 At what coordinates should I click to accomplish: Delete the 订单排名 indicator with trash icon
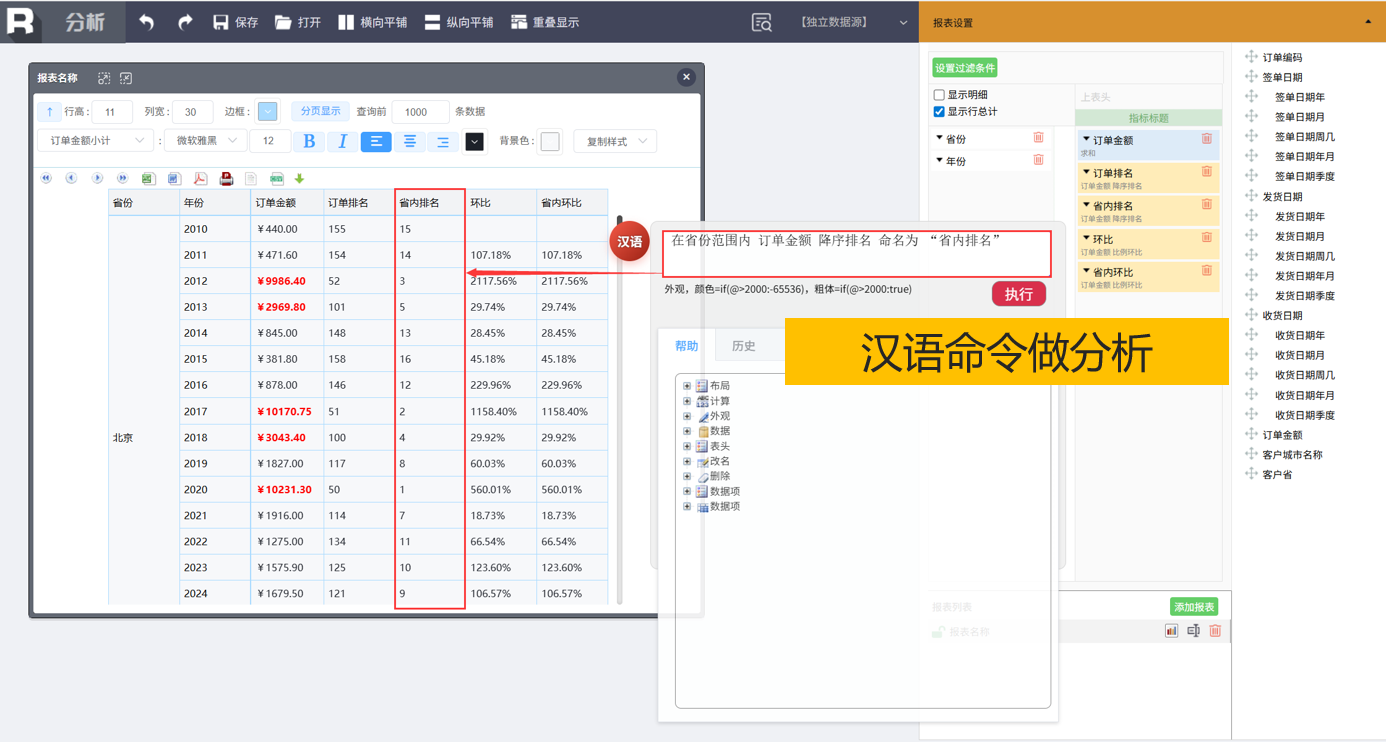[x=1206, y=172]
